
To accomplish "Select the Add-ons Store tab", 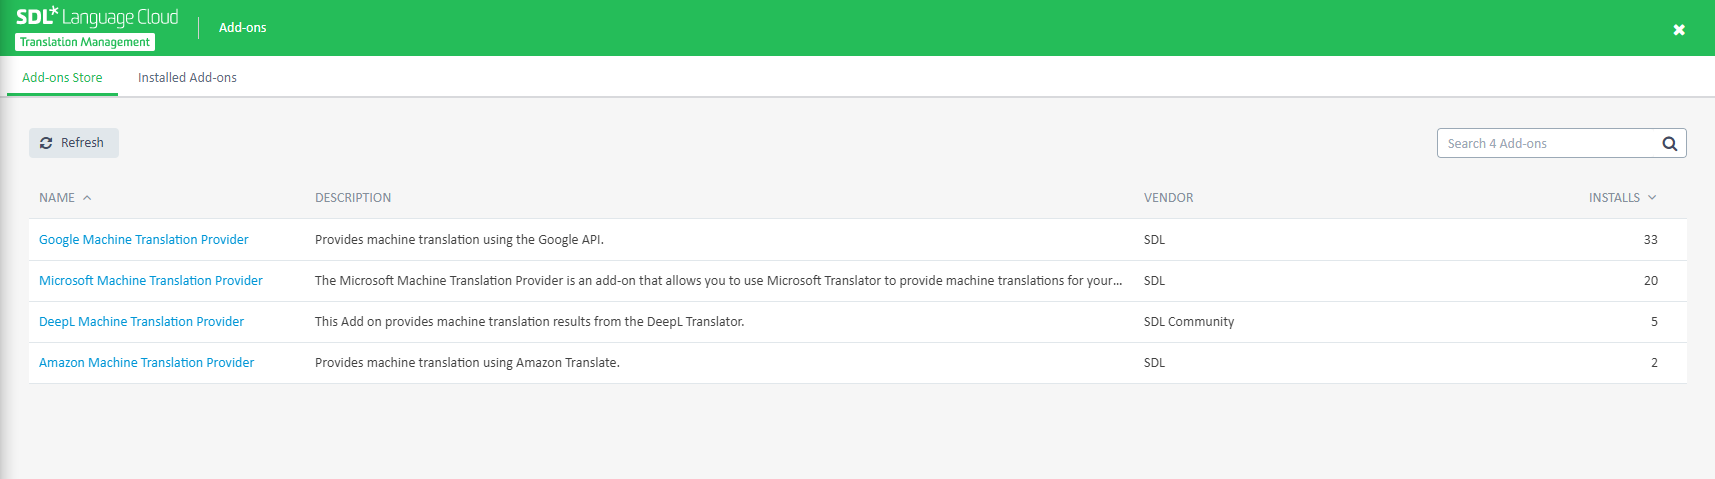I will (62, 78).
